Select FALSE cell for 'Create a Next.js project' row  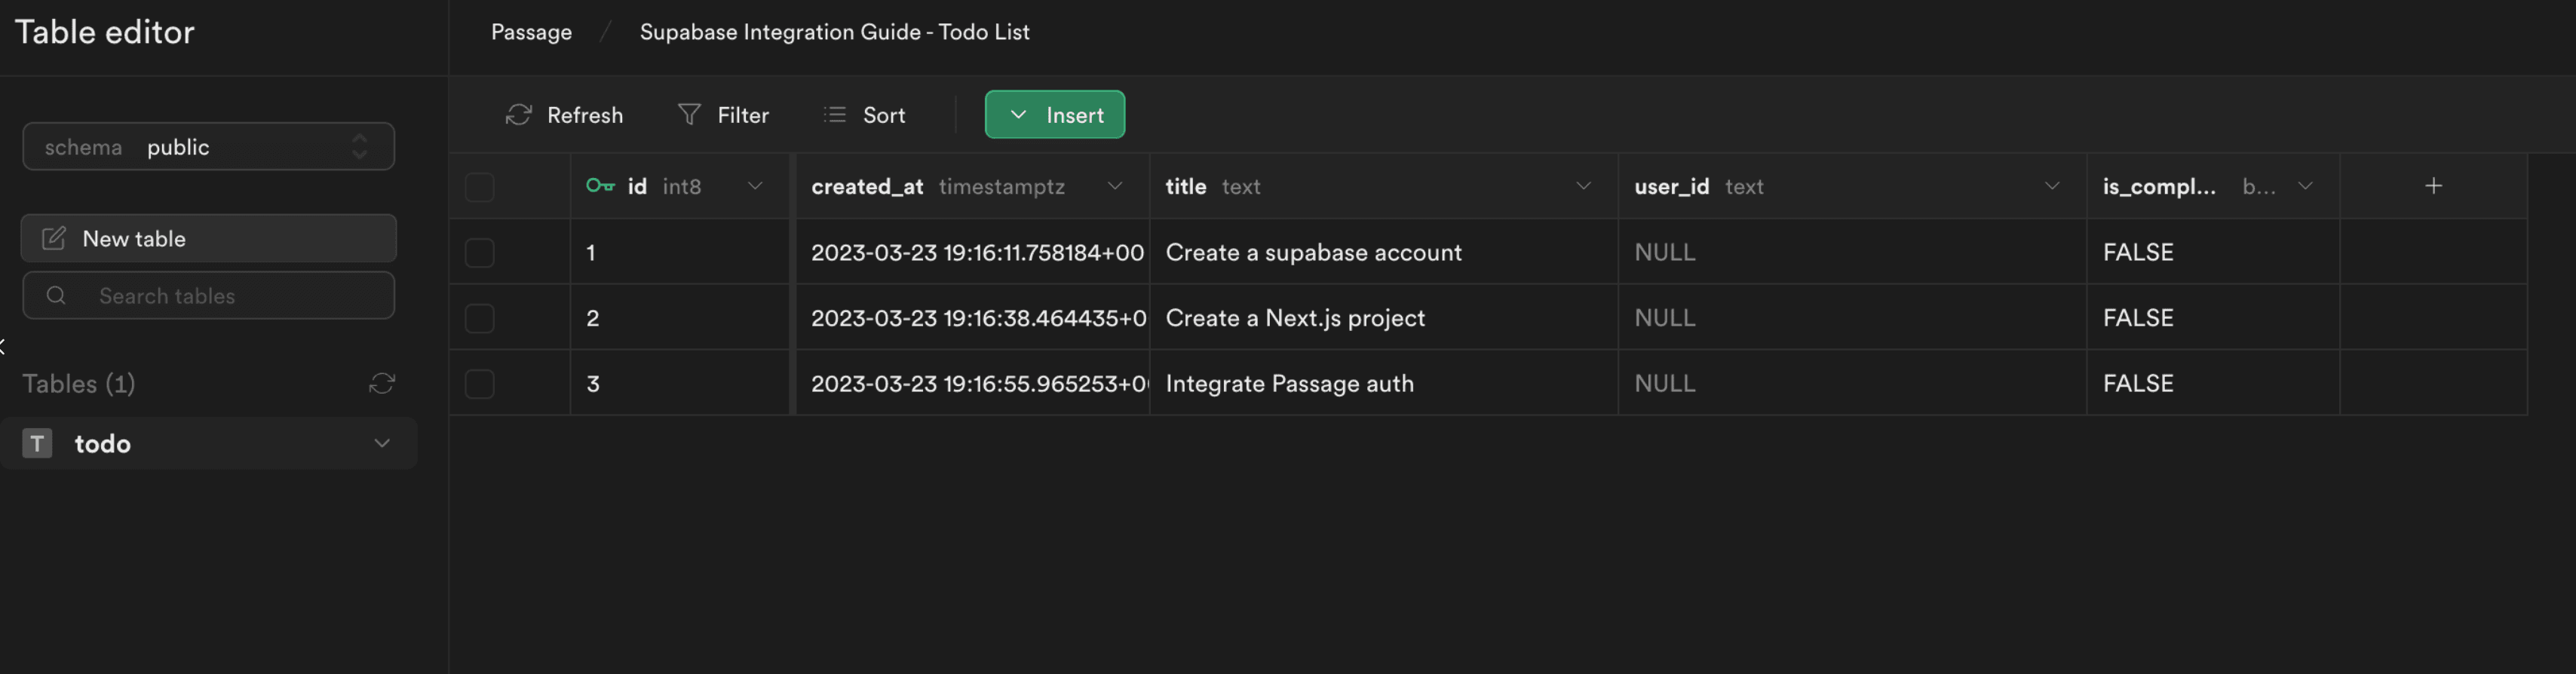pos(2213,318)
